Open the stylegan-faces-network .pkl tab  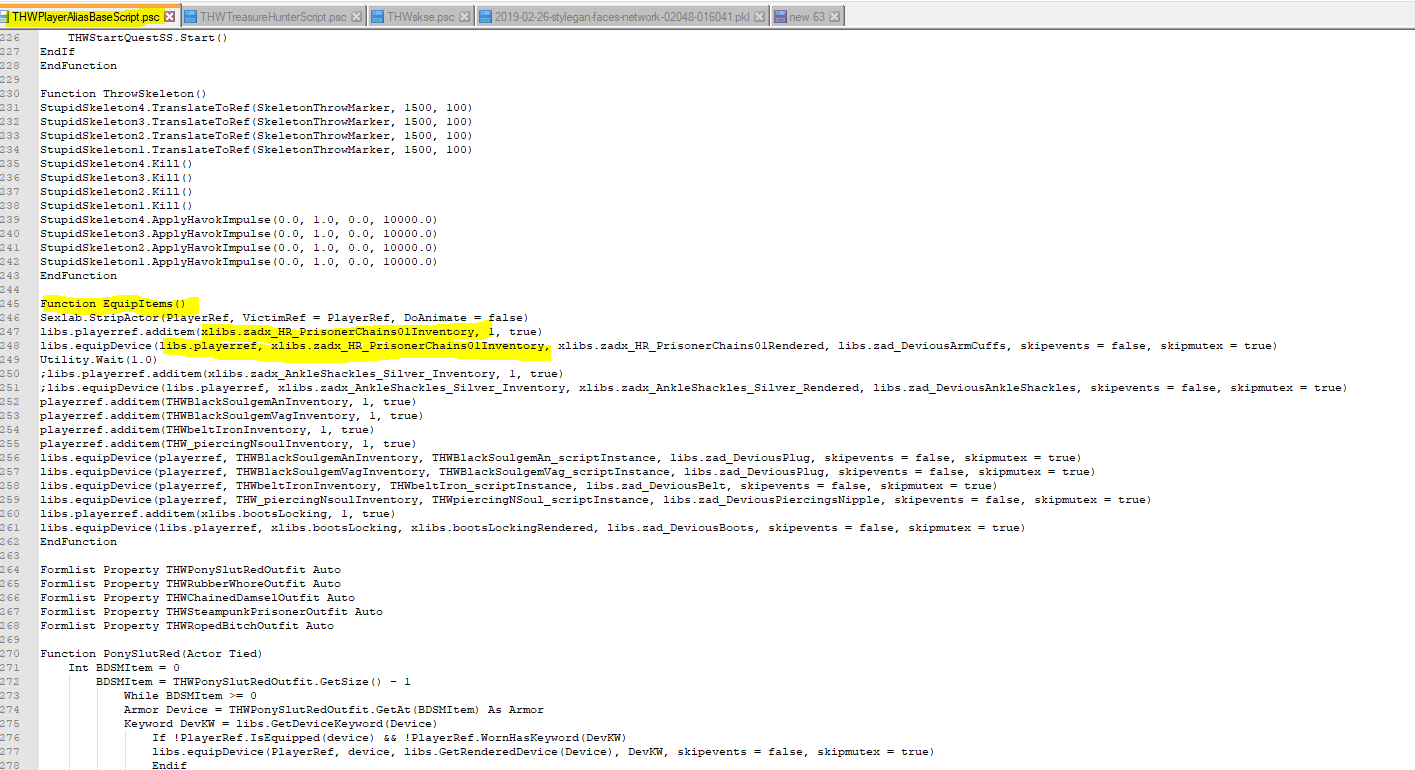click(624, 17)
